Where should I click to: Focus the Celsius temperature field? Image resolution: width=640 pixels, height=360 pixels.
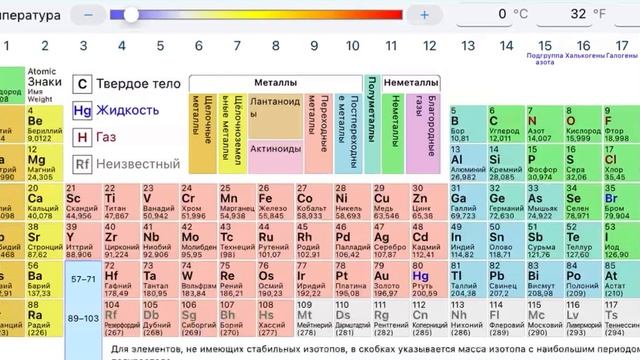click(x=484, y=15)
